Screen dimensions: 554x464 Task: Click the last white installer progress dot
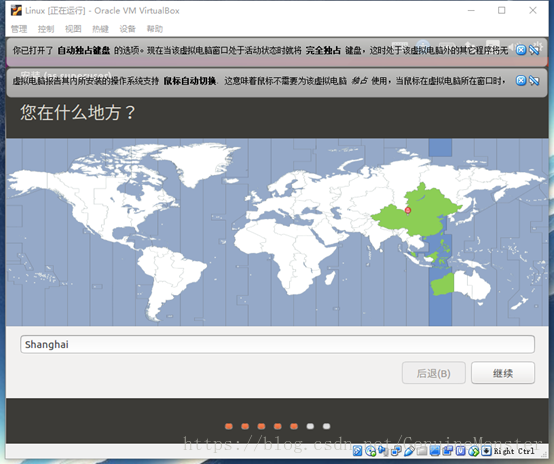326,426
